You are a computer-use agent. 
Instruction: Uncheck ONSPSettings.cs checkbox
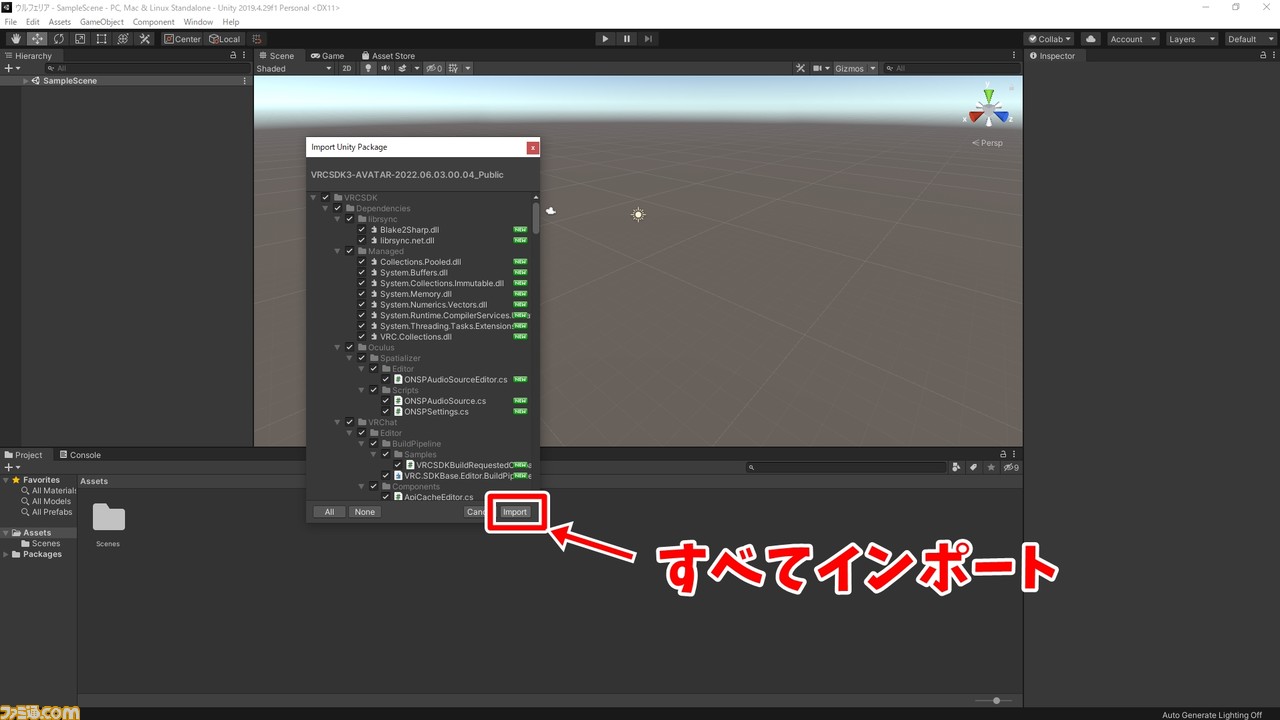(x=386, y=411)
